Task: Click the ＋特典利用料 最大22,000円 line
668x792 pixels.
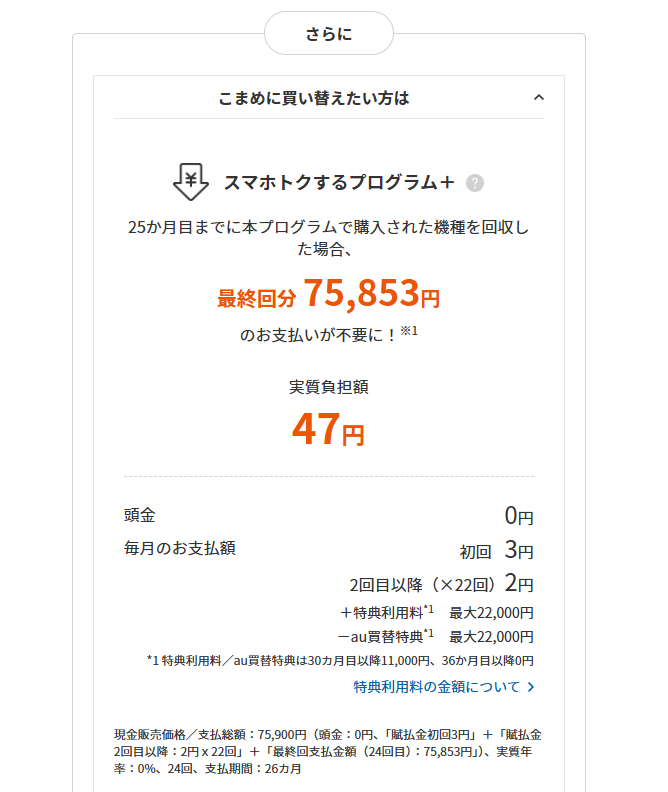Action: [436, 613]
